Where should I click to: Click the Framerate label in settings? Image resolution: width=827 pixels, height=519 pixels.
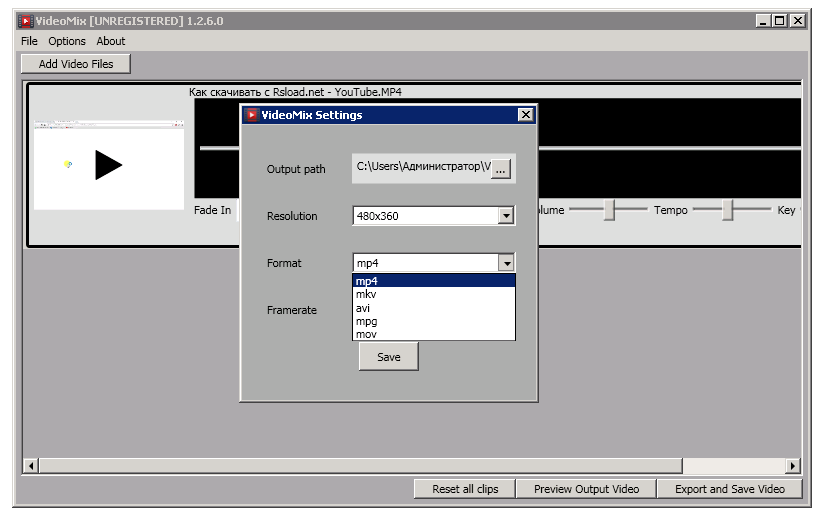point(292,310)
